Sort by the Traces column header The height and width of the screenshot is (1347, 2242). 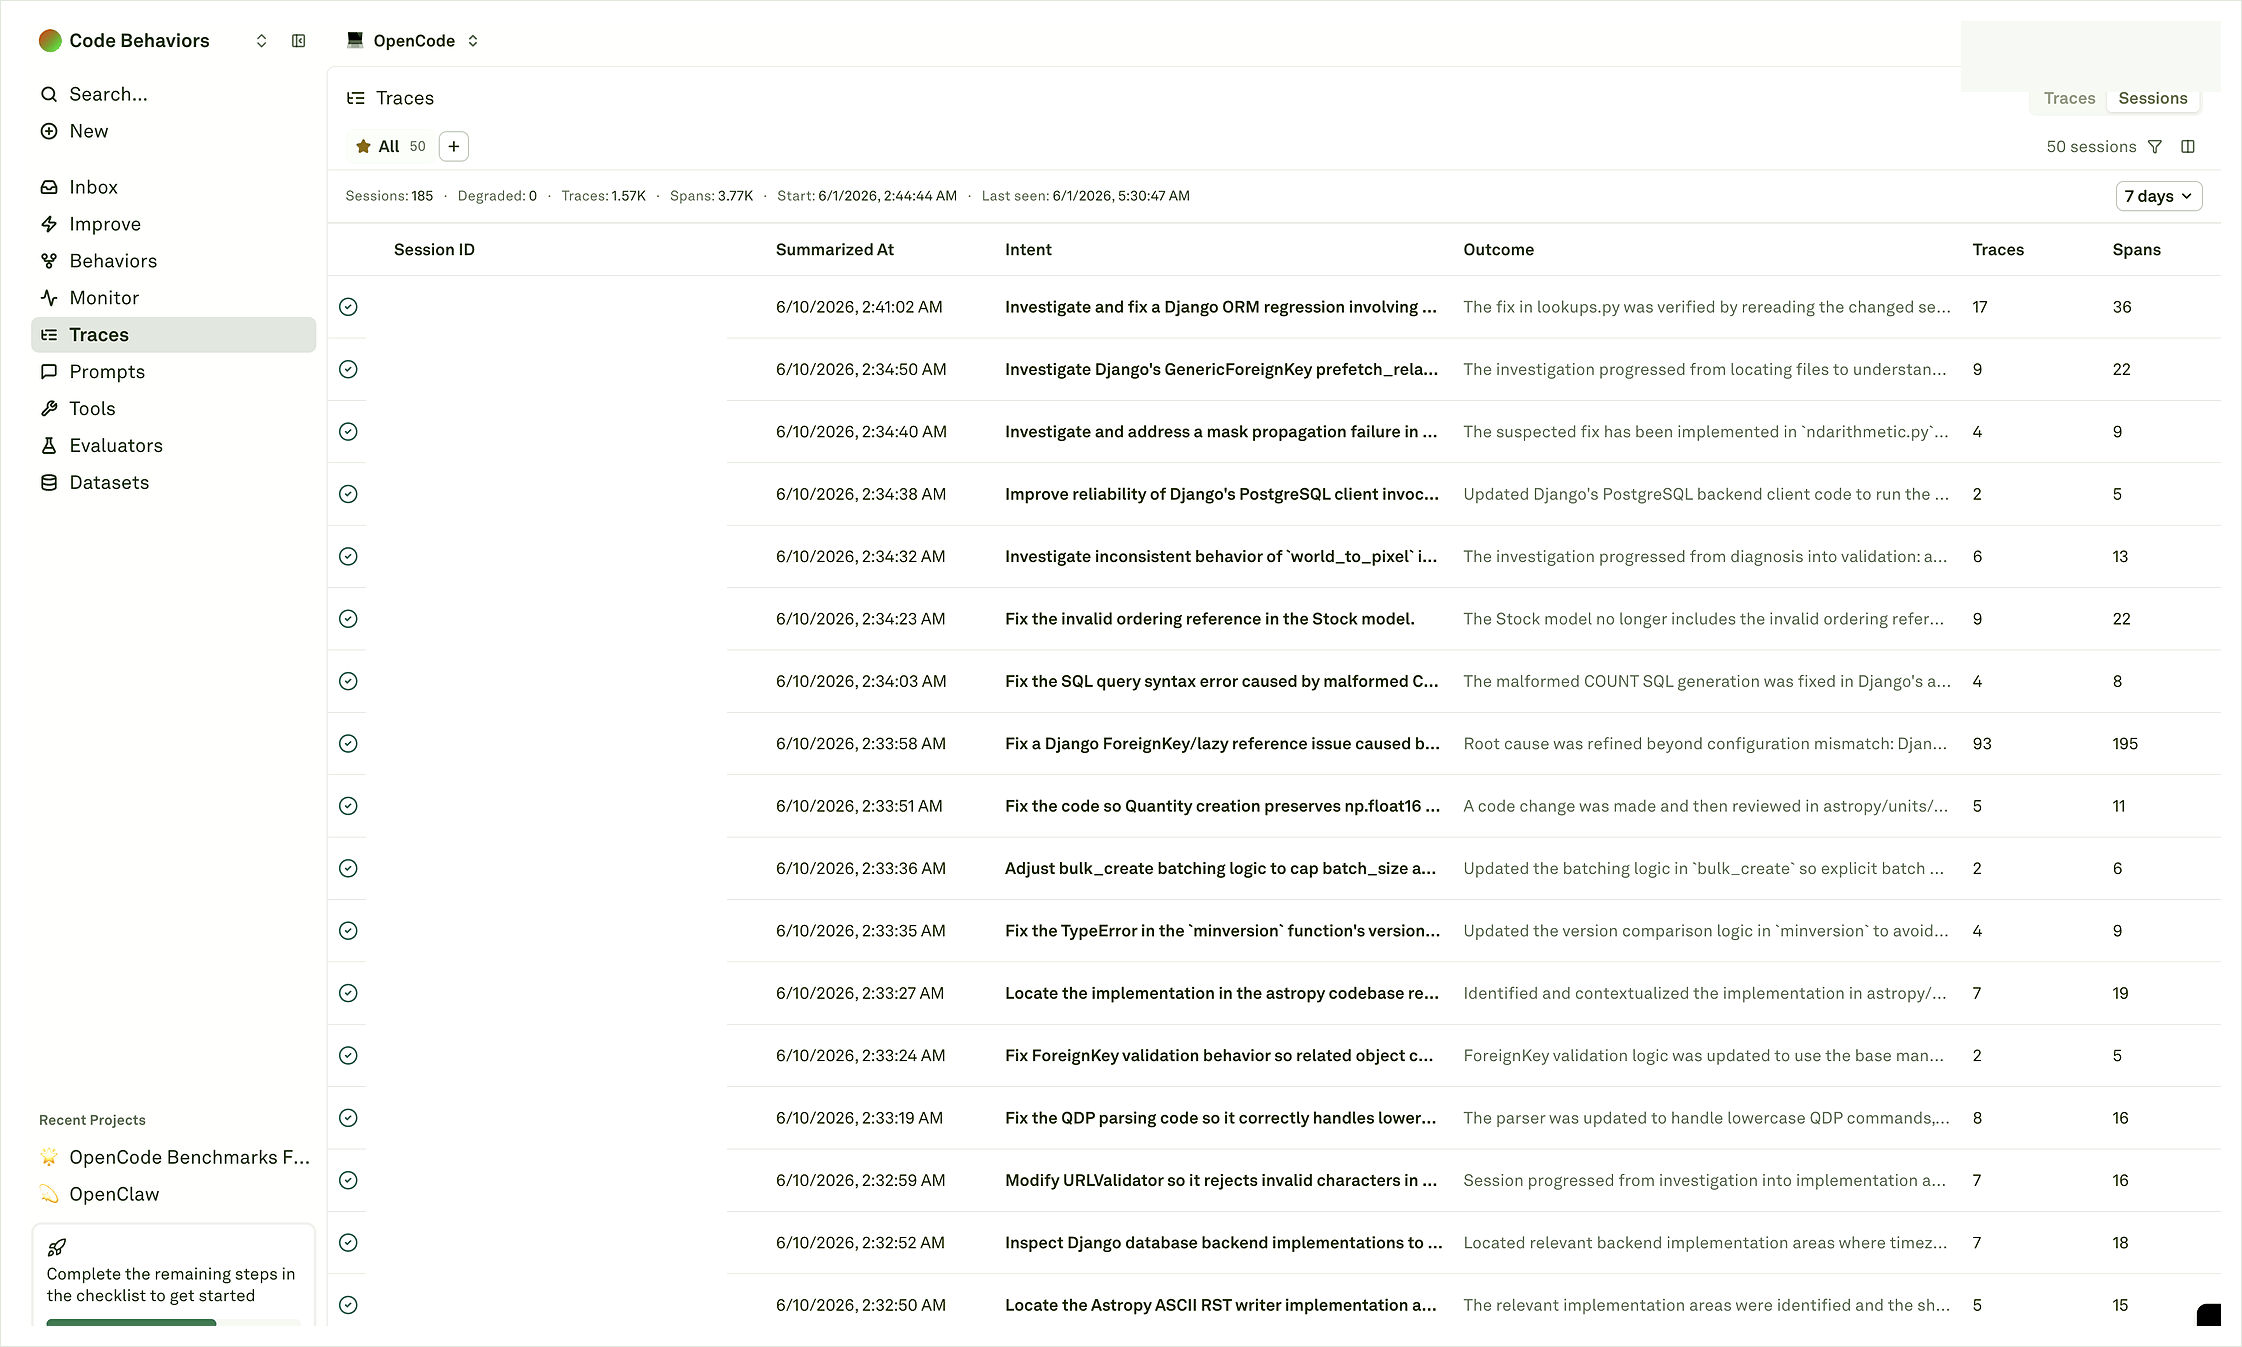point(1998,250)
